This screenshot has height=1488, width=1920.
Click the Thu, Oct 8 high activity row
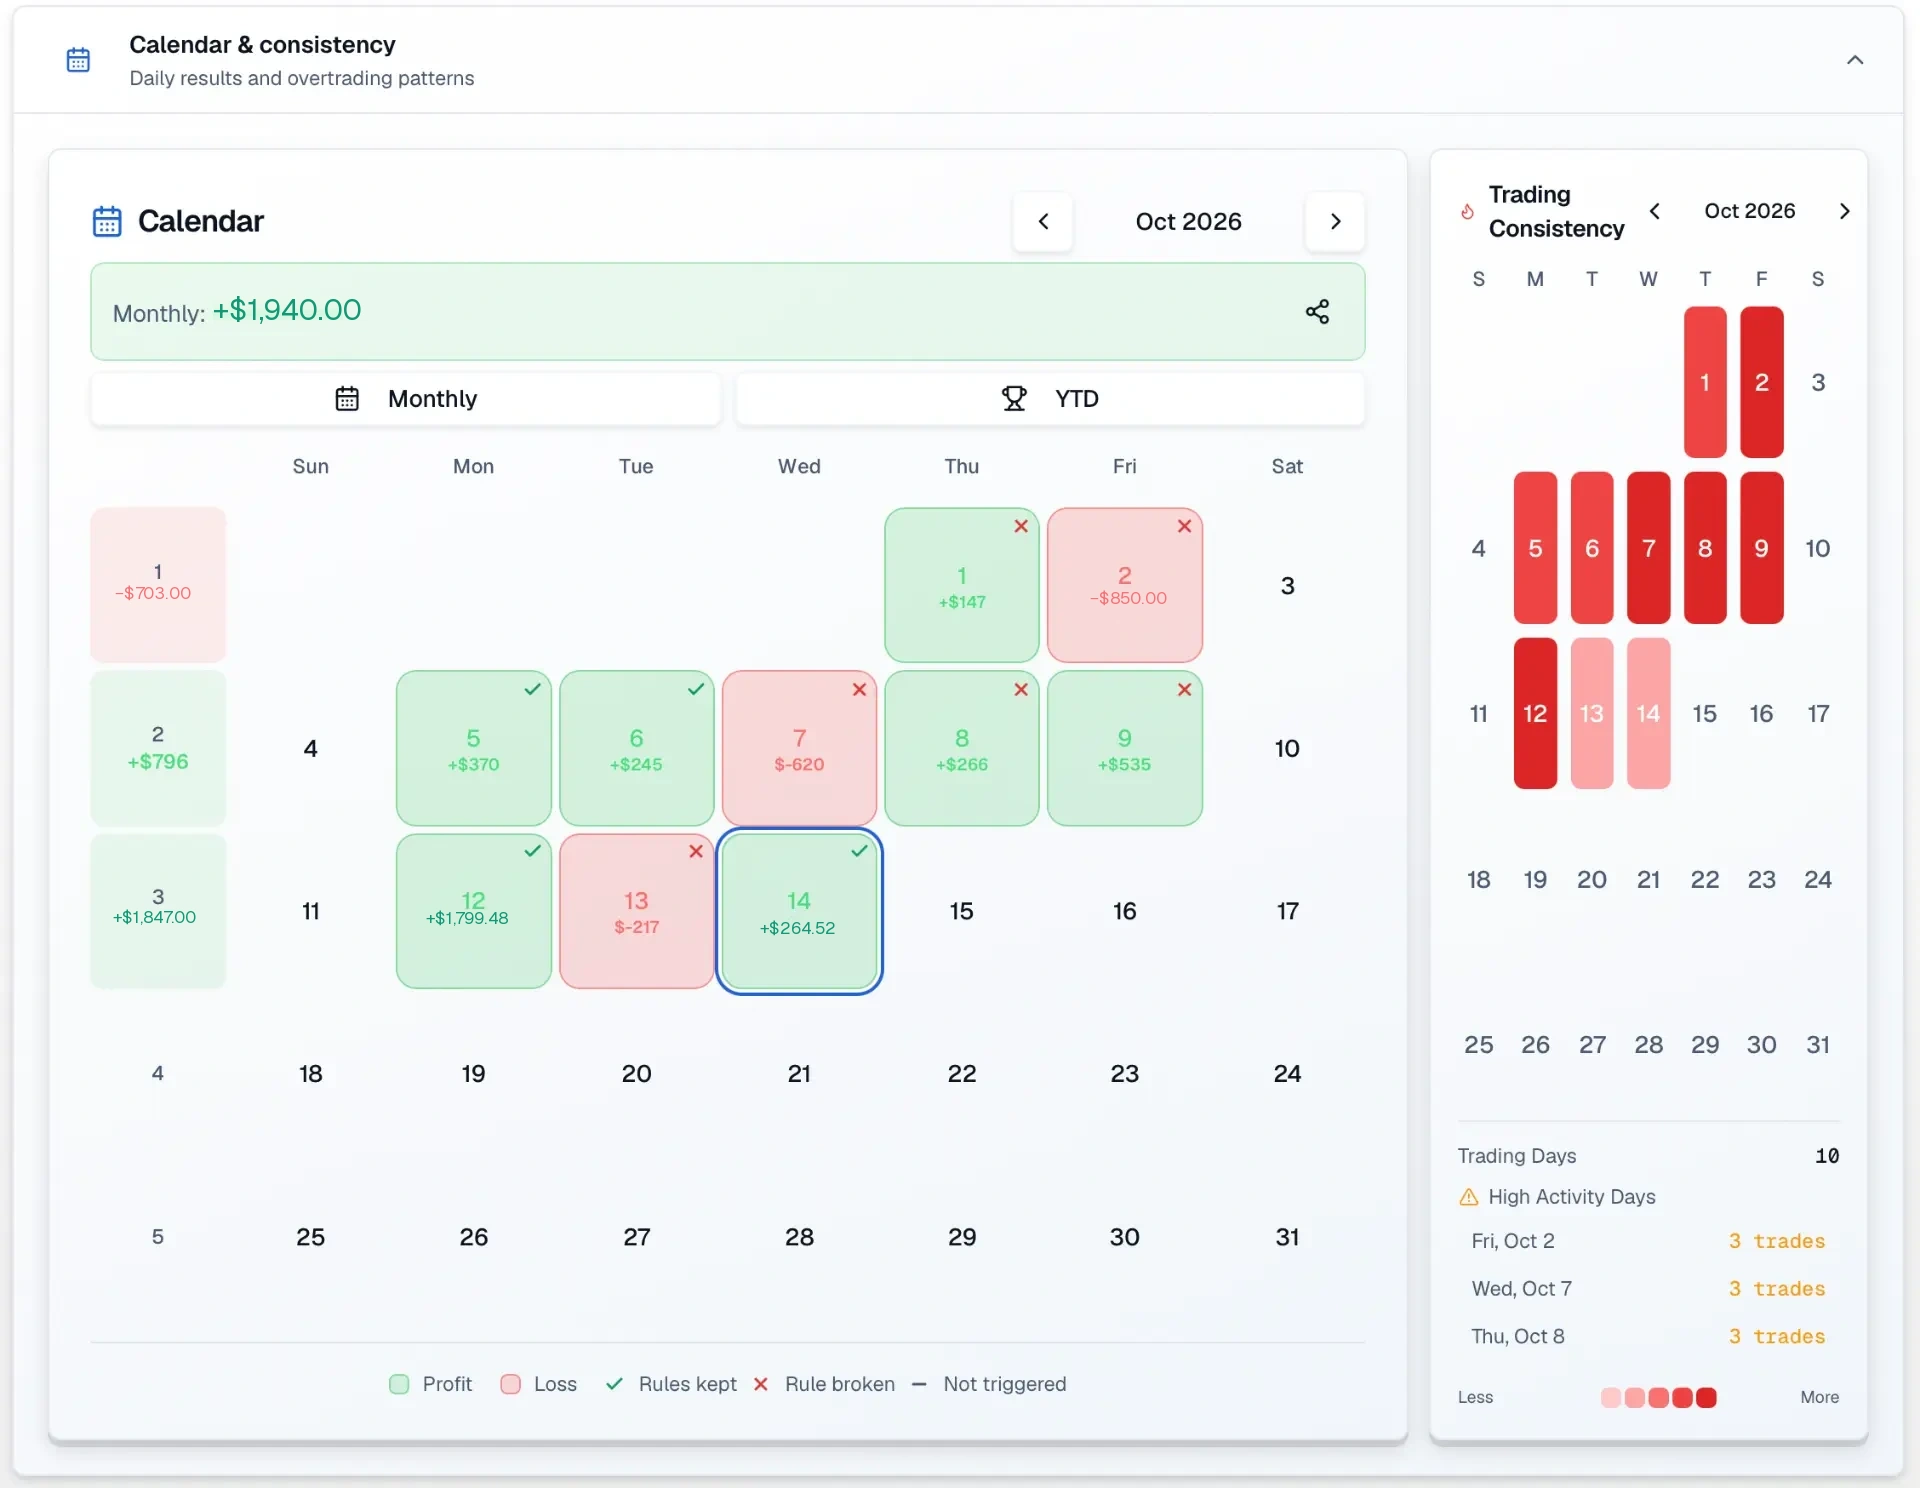(x=1648, y=1337)
